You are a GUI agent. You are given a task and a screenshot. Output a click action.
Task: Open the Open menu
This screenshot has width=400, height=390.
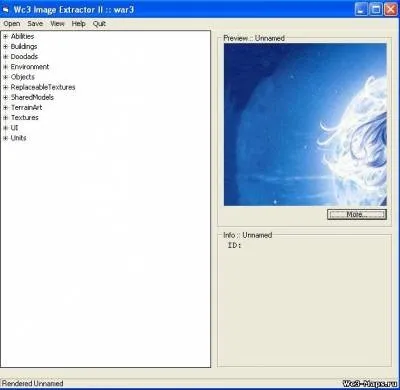click(12, 24)
